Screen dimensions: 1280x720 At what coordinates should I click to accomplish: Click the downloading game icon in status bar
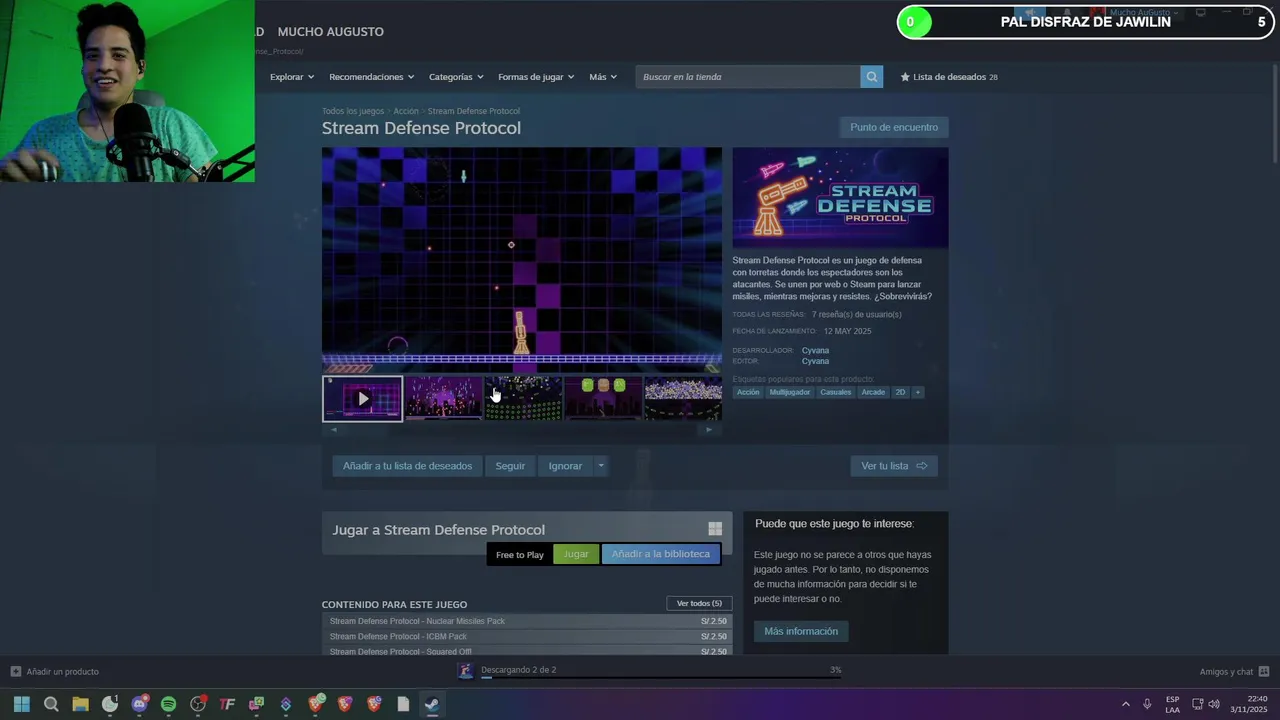465,671
